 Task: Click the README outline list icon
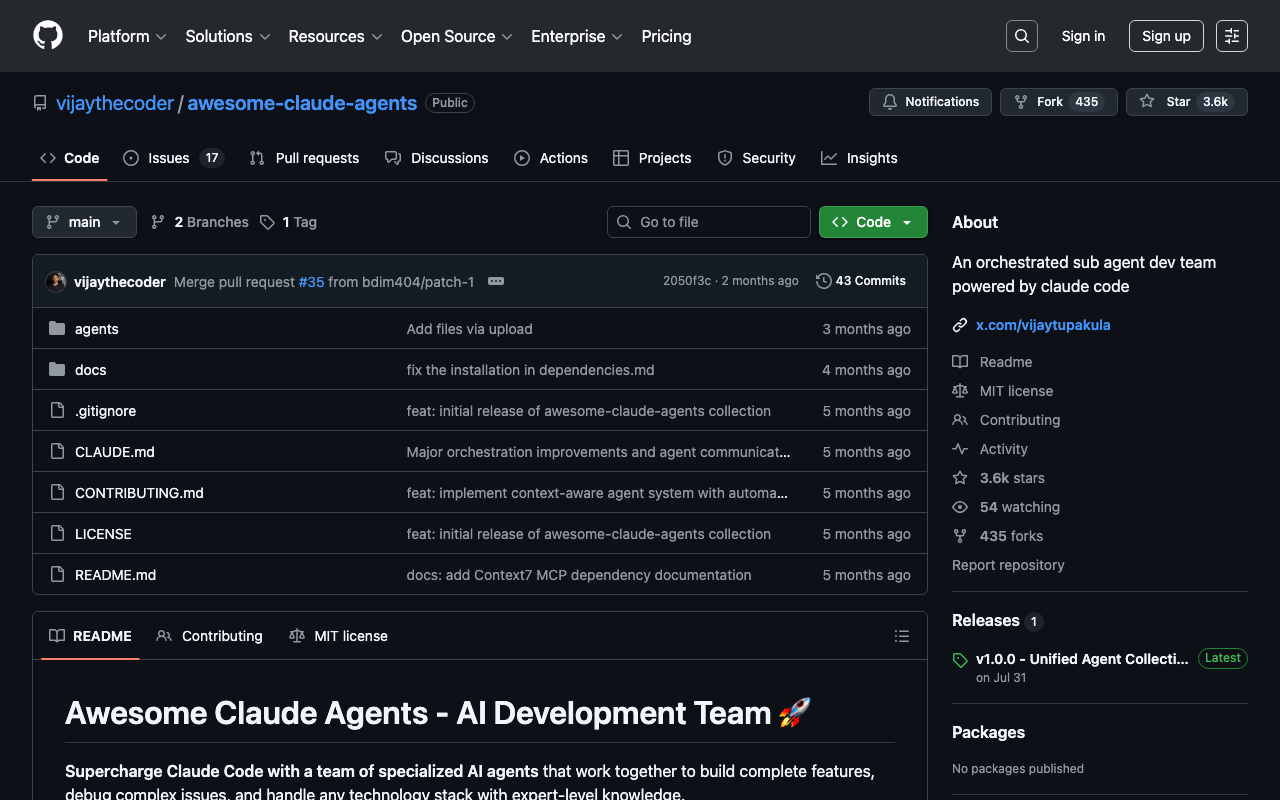[x=901, y=636]
